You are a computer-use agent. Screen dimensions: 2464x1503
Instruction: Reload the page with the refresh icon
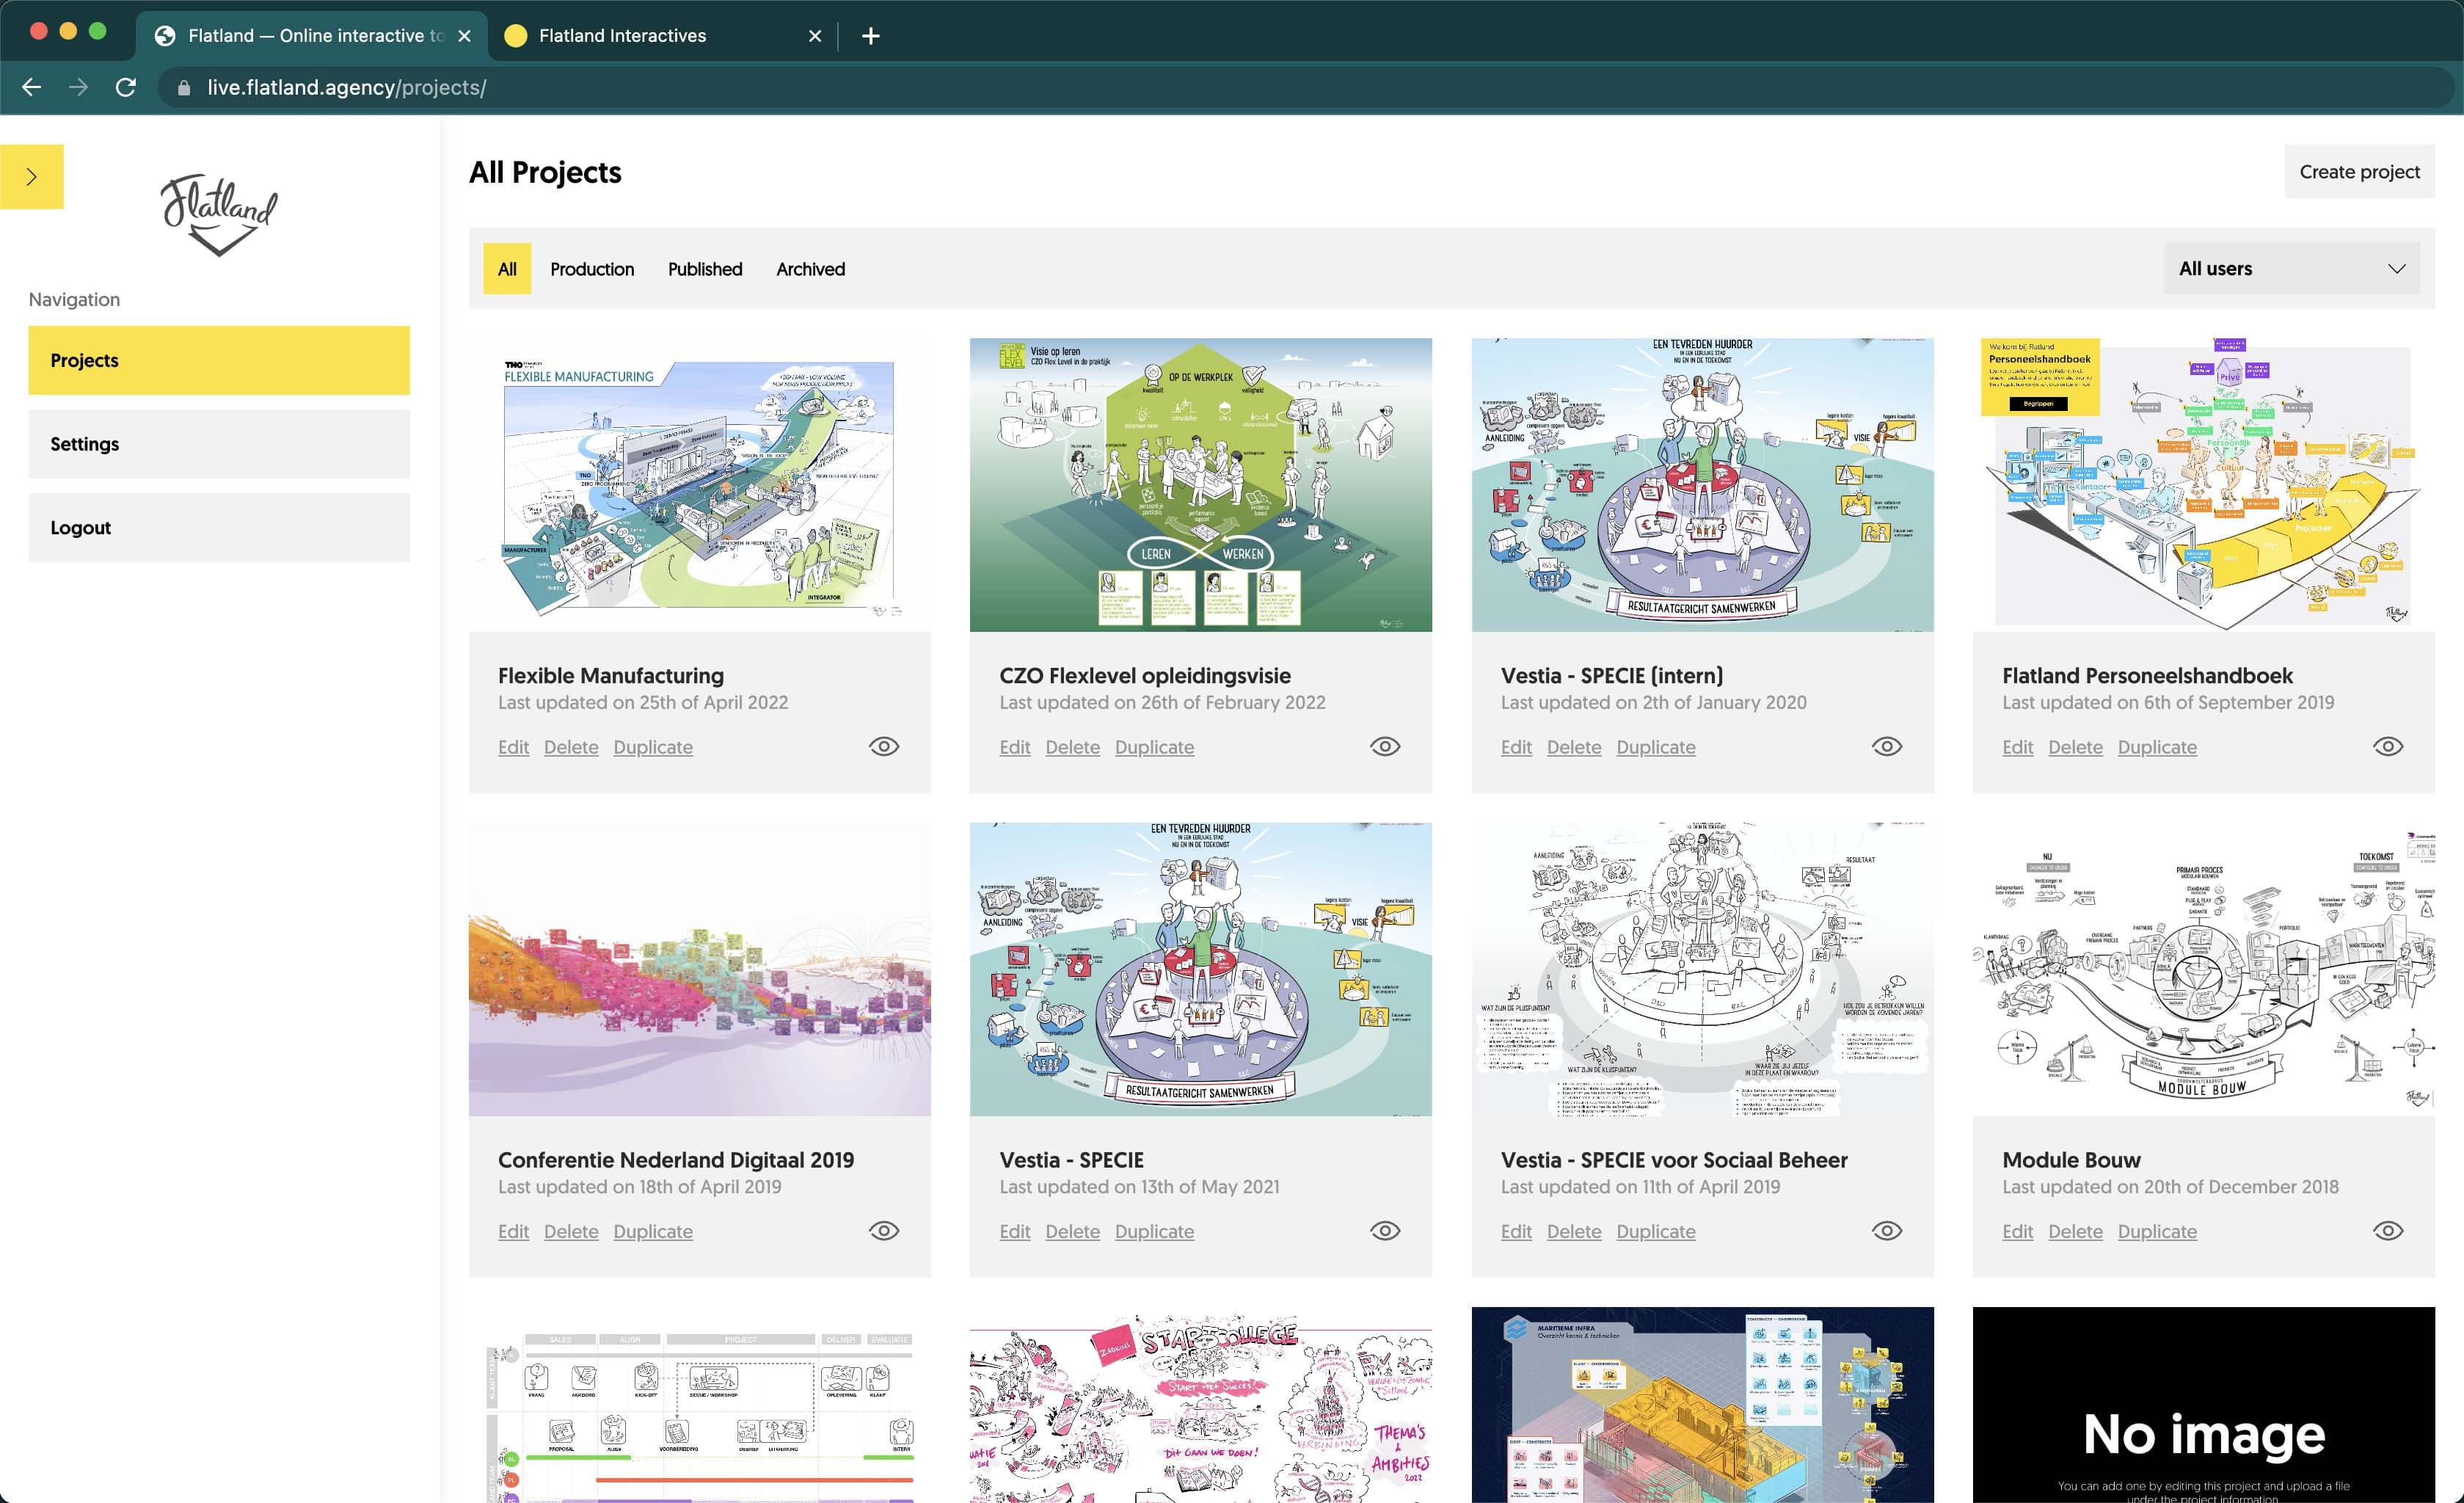(x=126, y=87)
